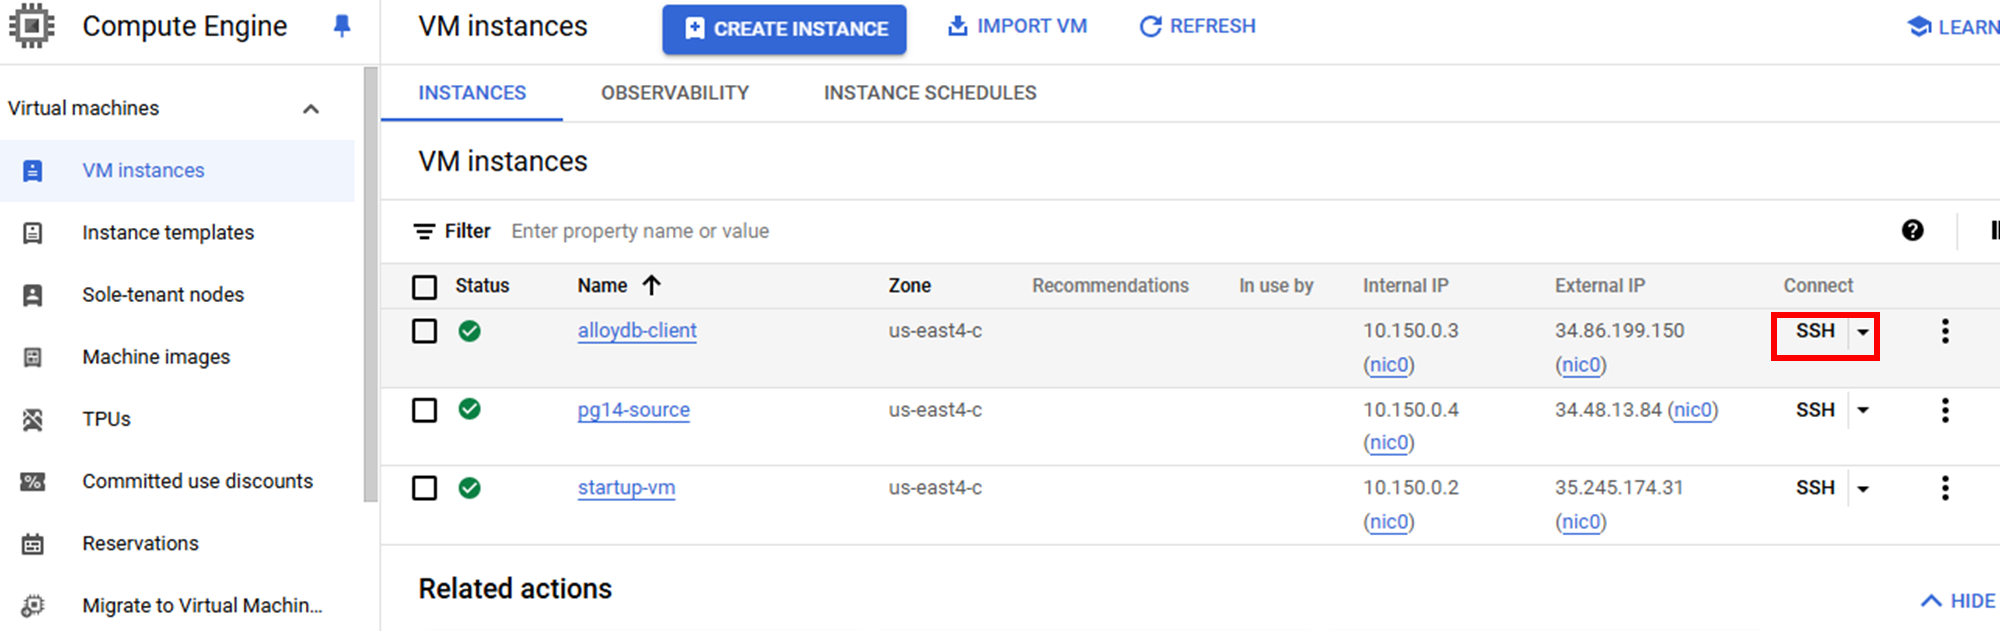Open more actions menu for startup-vm
2000x631 pixels.
(1945, 488)
